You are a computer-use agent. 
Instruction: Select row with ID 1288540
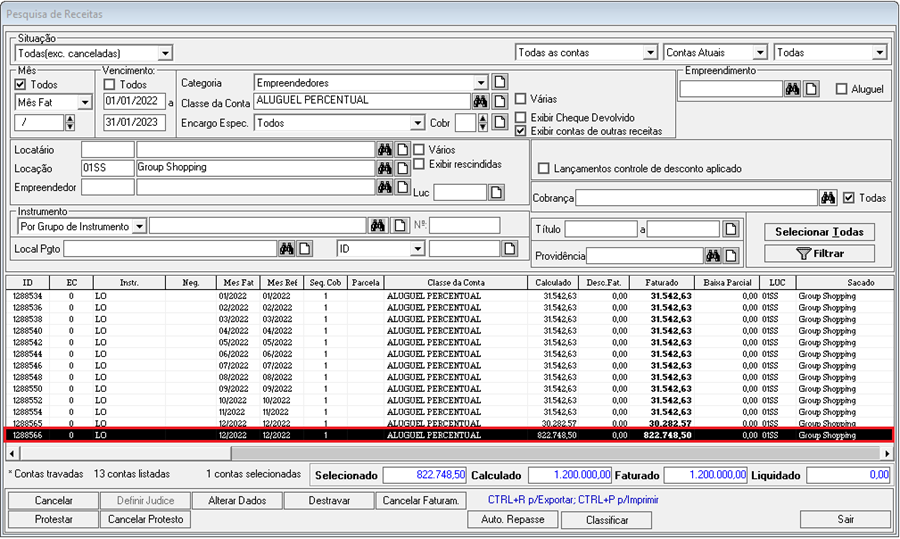(27, 330)
